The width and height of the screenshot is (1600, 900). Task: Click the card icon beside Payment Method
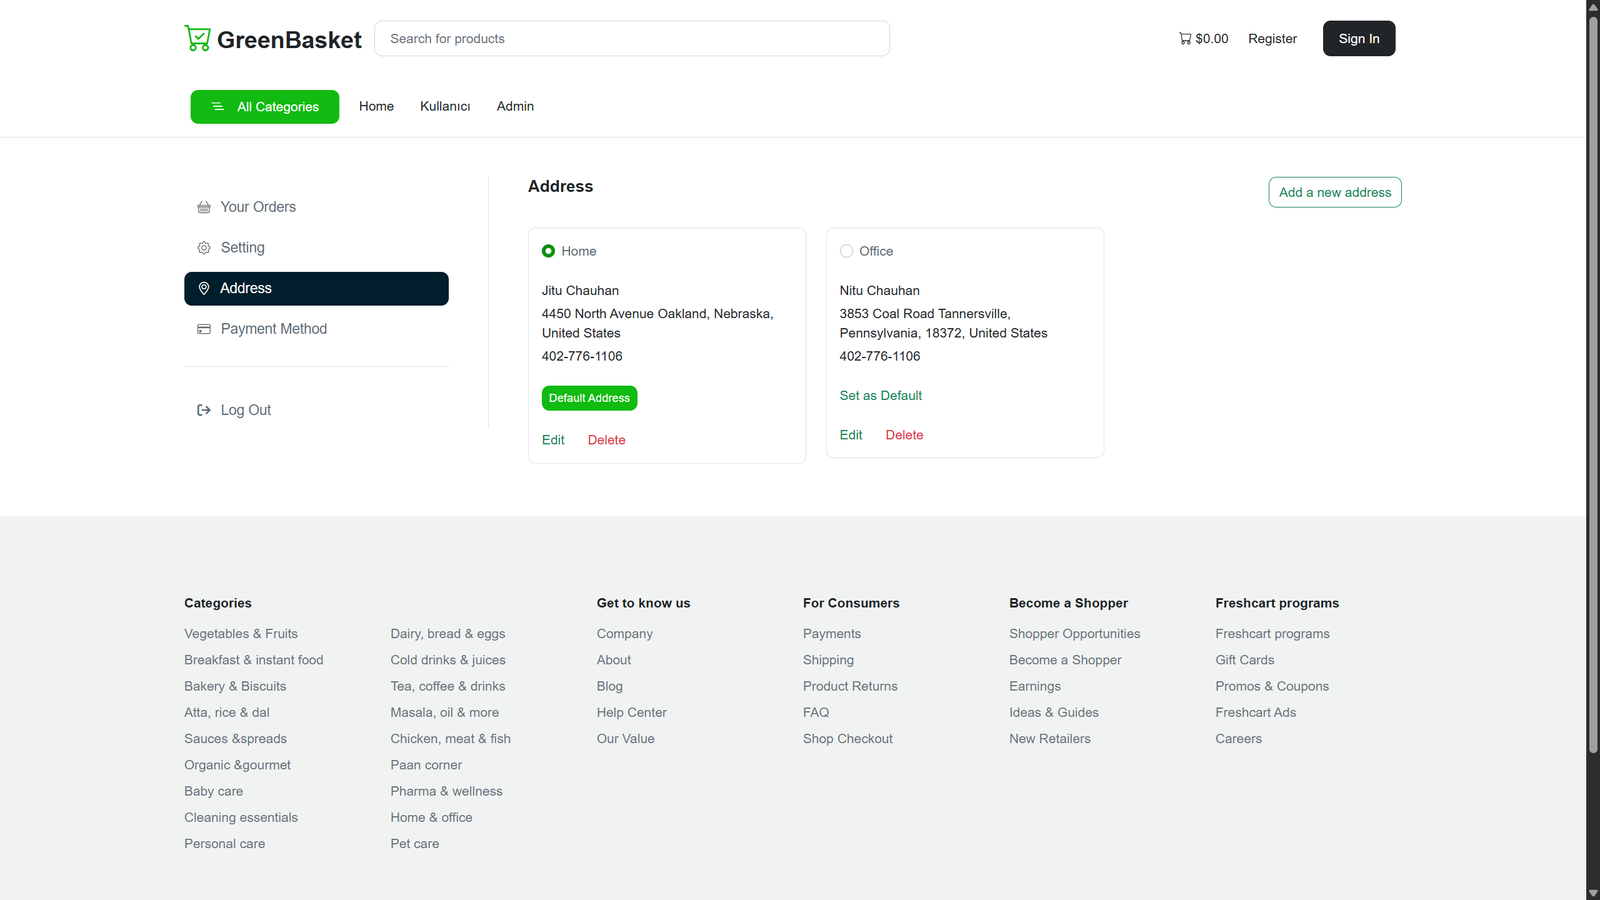(x=204, y=329)
